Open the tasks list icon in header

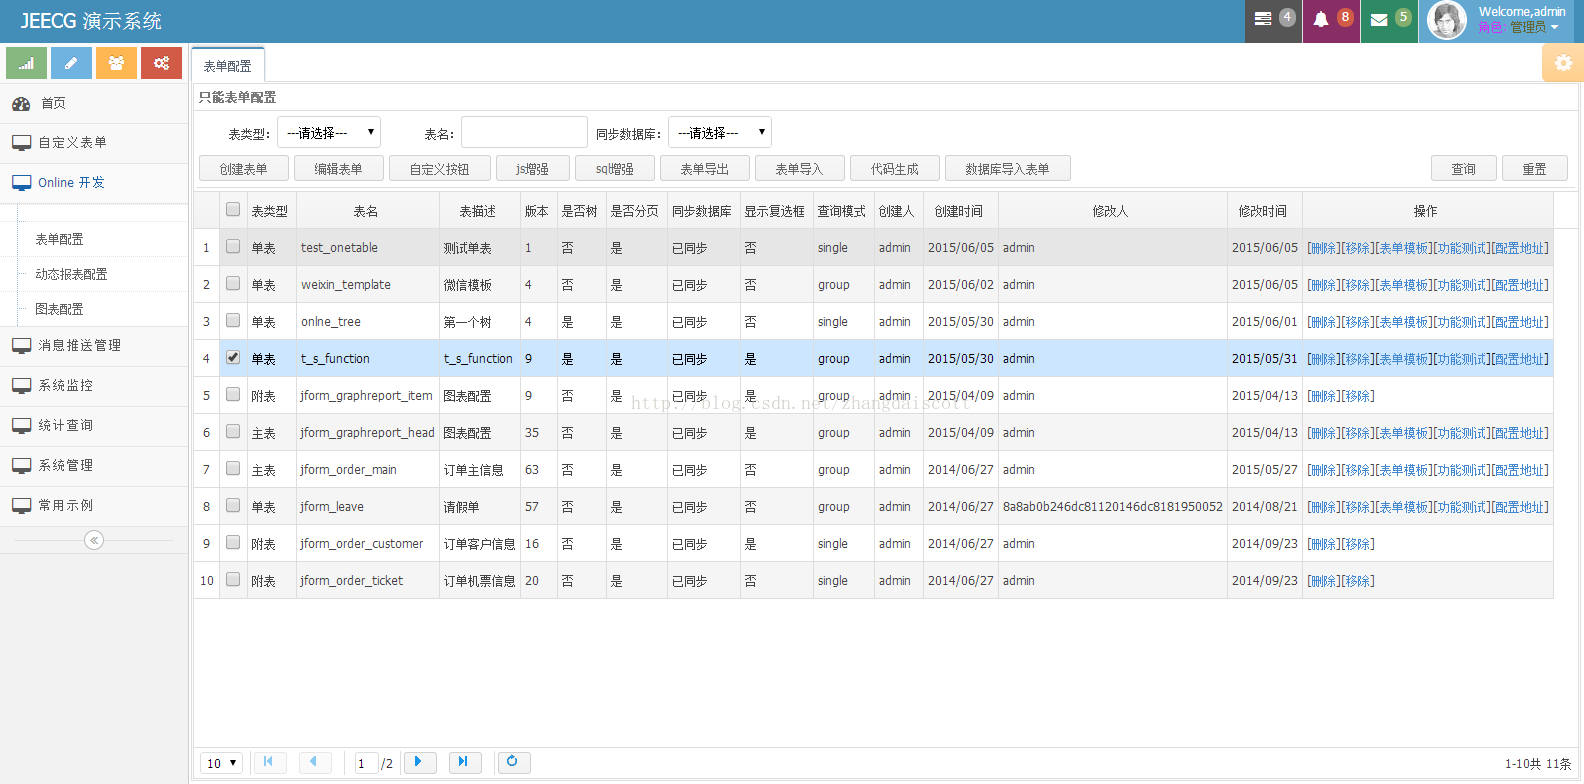point(1263,19)
